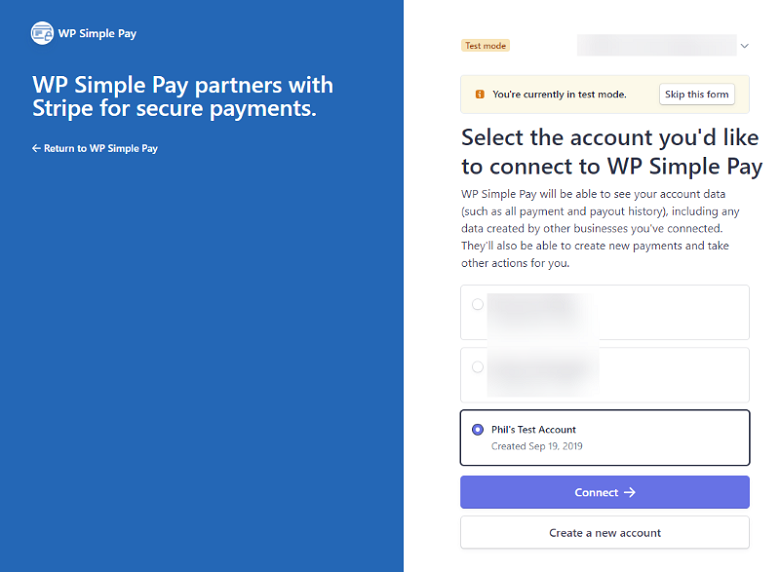
Task: Return to WP Simple Pay link
Action: pyautogui.click(x=95, y=148)
